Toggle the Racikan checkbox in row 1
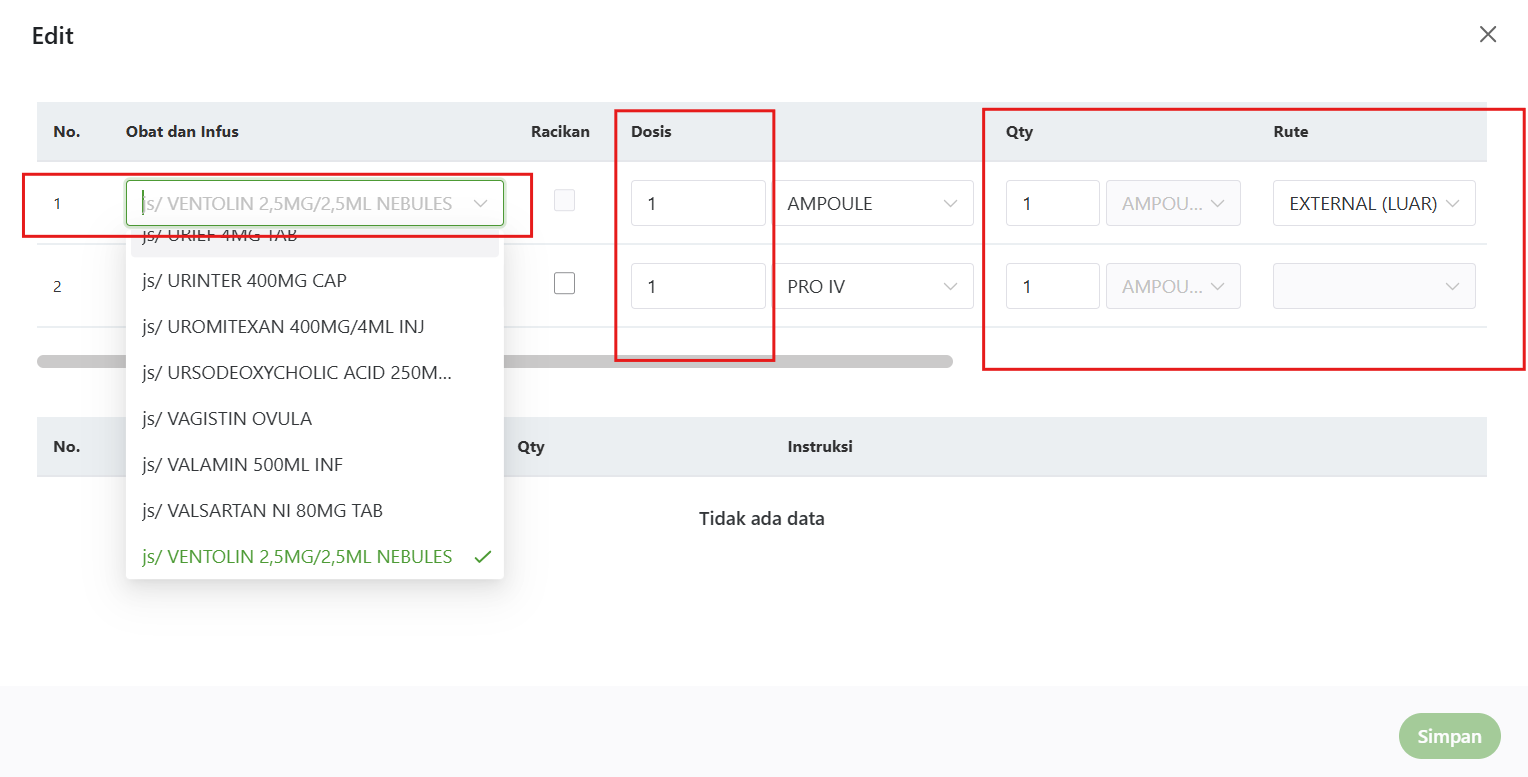The width and height of the screenshot is (1528, 777). [x=565, y=201]
